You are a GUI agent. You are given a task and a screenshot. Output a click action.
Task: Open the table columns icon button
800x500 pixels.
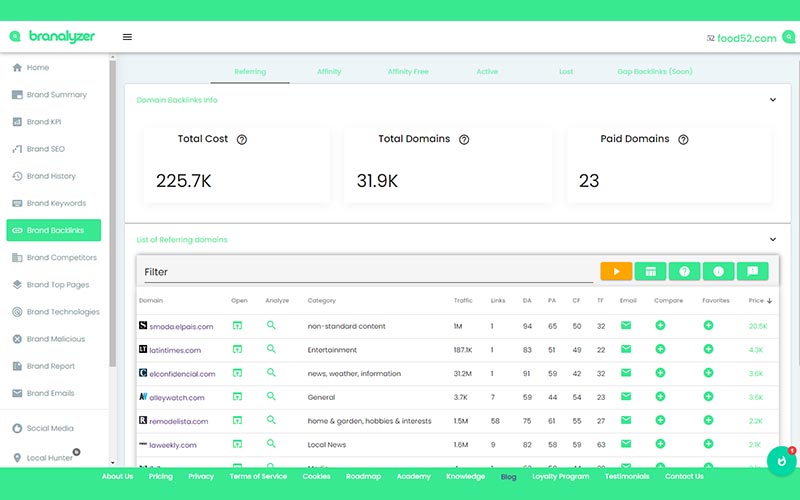click(650, 271)
